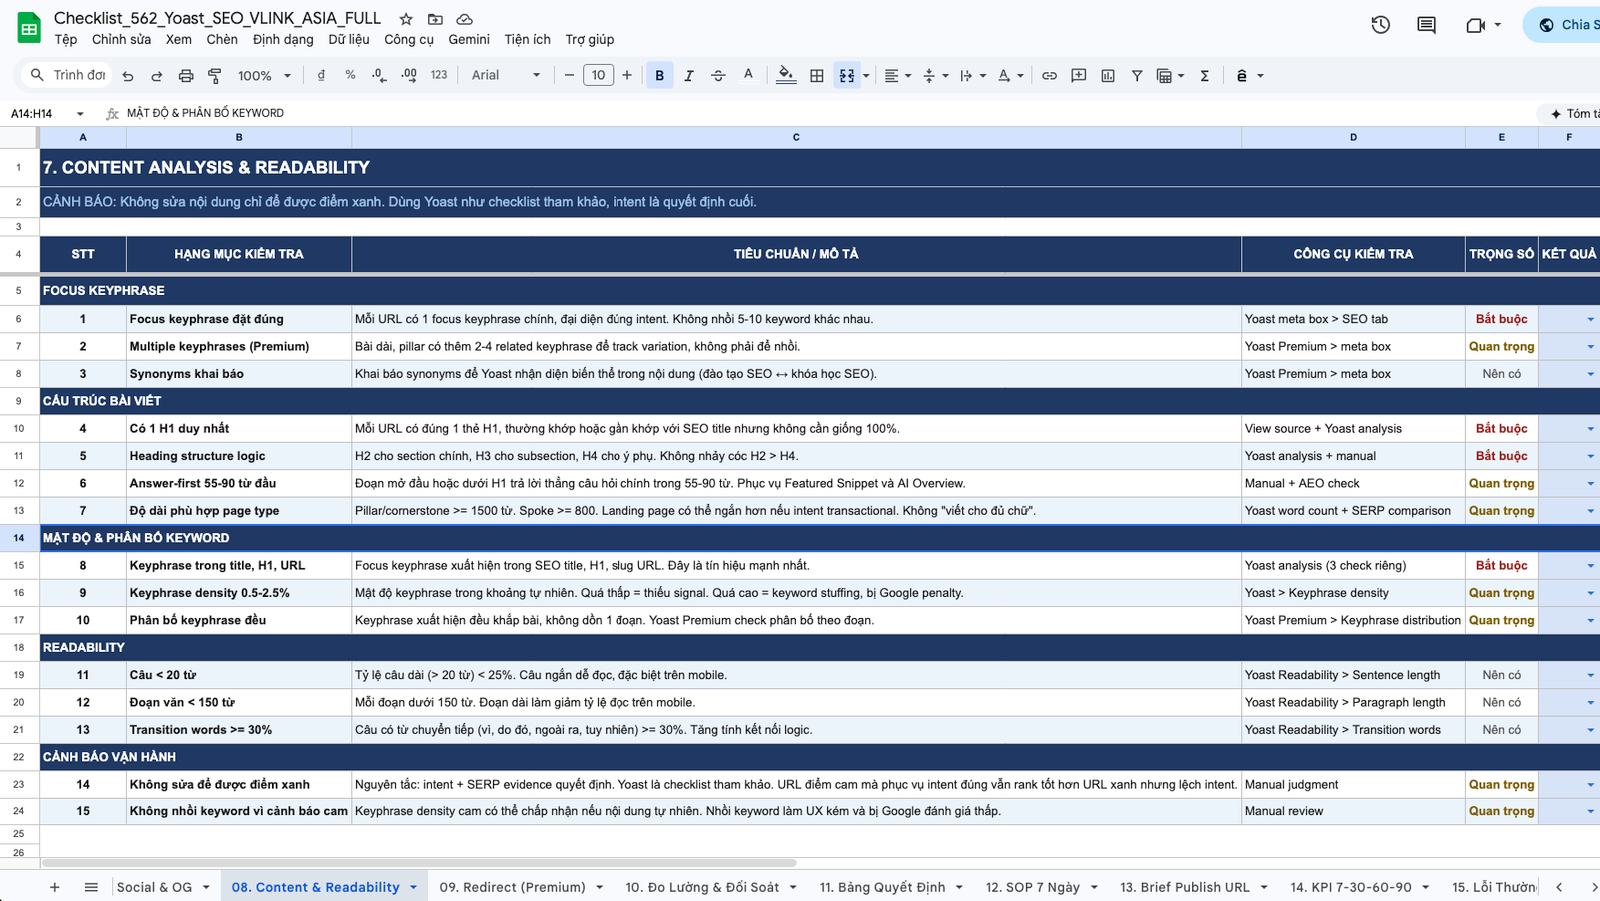Toggle italic formatting
The image size is (1600, 901).
[689, 75]
